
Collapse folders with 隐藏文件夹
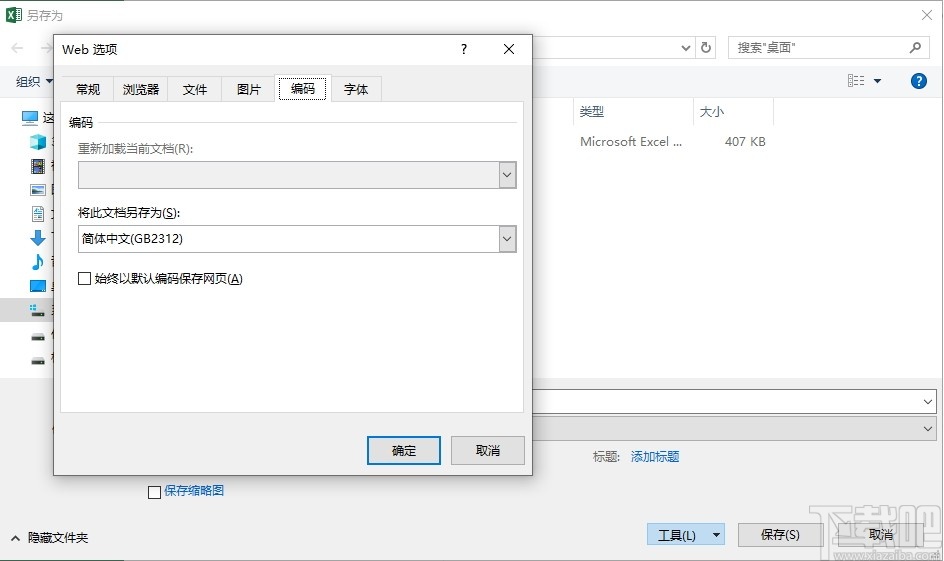(x=50, y=538)
